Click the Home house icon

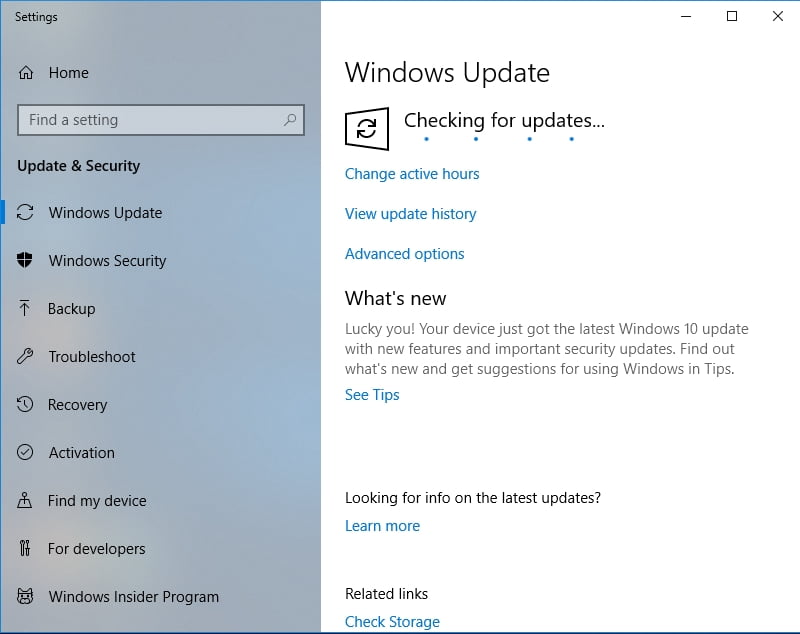(x=26, y=73)
